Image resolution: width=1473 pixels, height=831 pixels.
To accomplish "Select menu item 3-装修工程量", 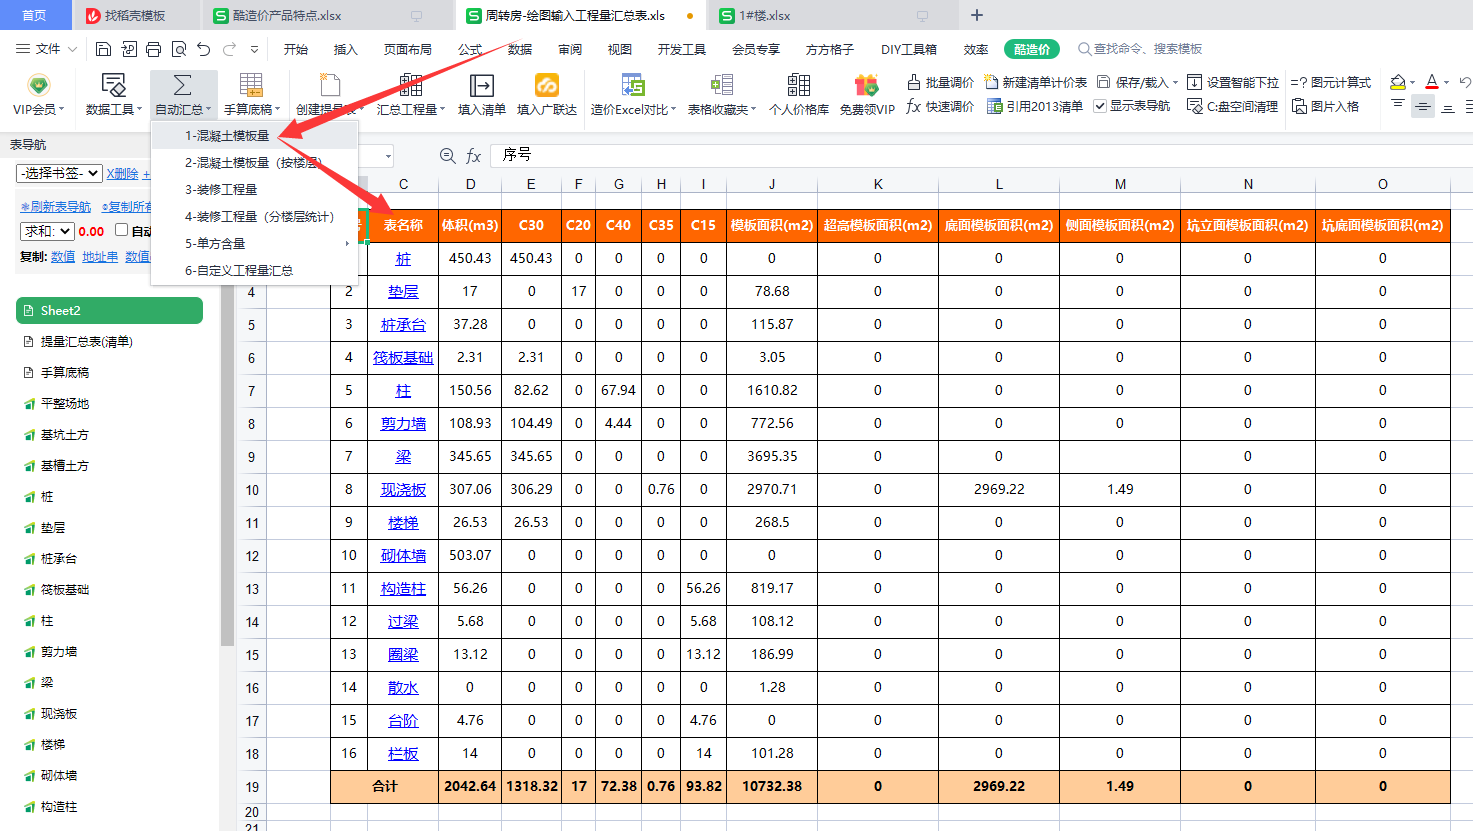I will point(254,189).
